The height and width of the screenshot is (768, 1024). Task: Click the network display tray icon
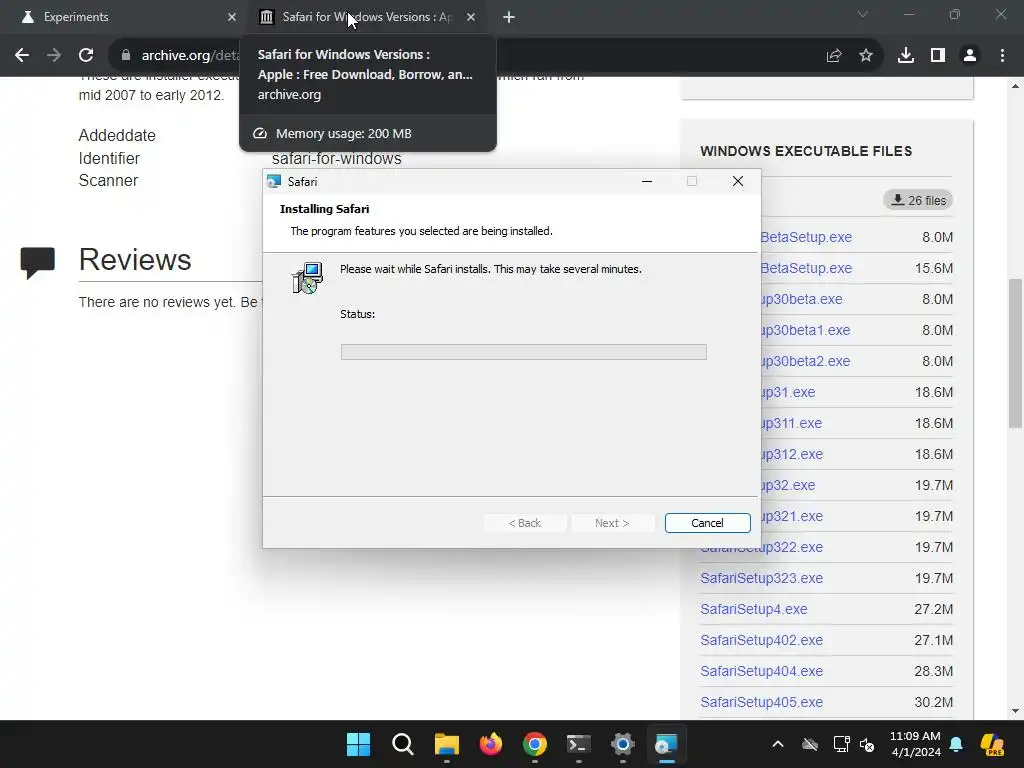(x=841, y=744)
